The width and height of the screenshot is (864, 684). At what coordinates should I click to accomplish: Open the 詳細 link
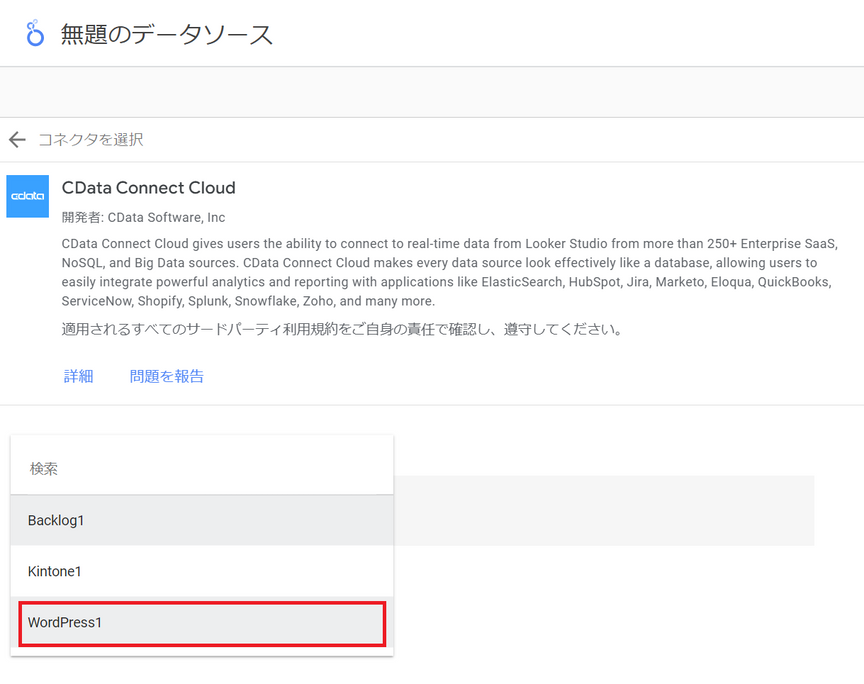[78, 376]
